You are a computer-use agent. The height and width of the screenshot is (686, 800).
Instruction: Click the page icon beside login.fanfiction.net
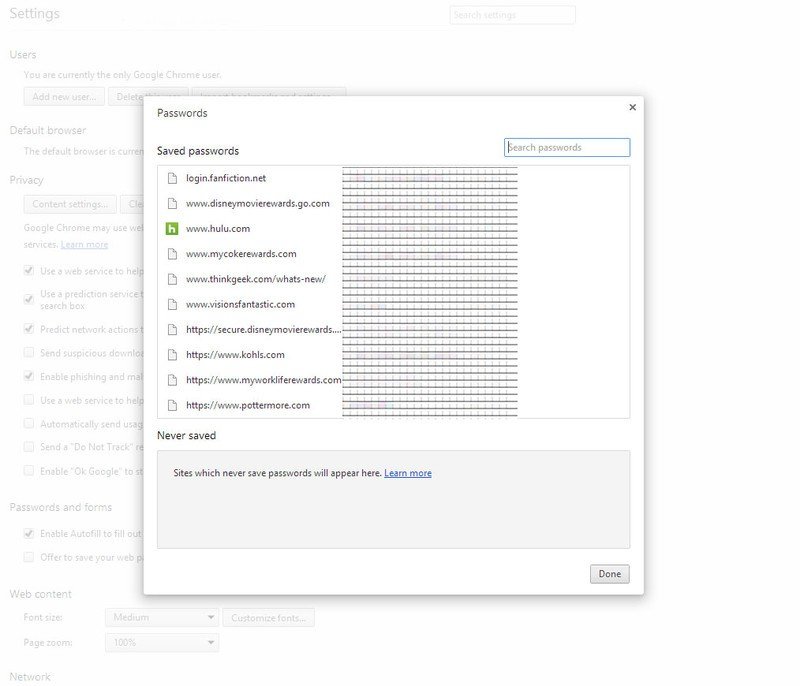172,178
